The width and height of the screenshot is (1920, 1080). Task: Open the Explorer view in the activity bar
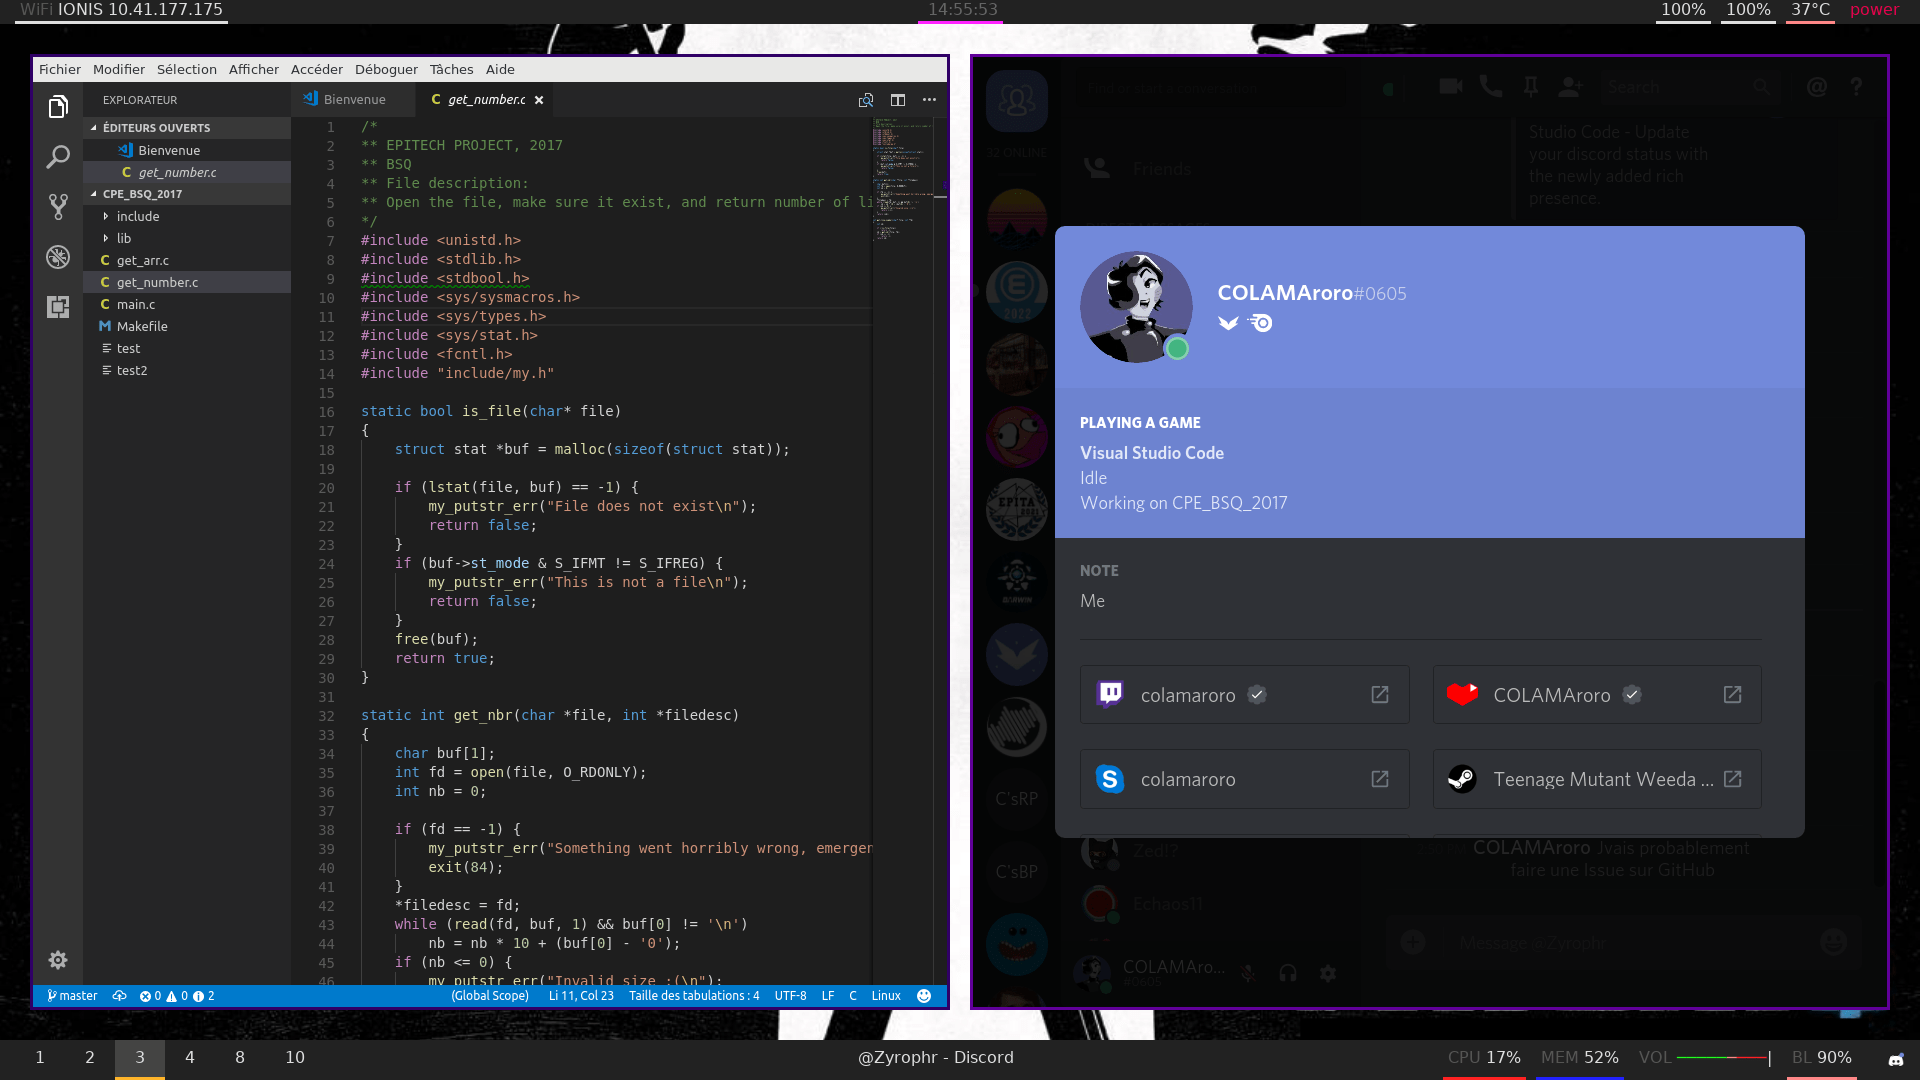(58, 107)
